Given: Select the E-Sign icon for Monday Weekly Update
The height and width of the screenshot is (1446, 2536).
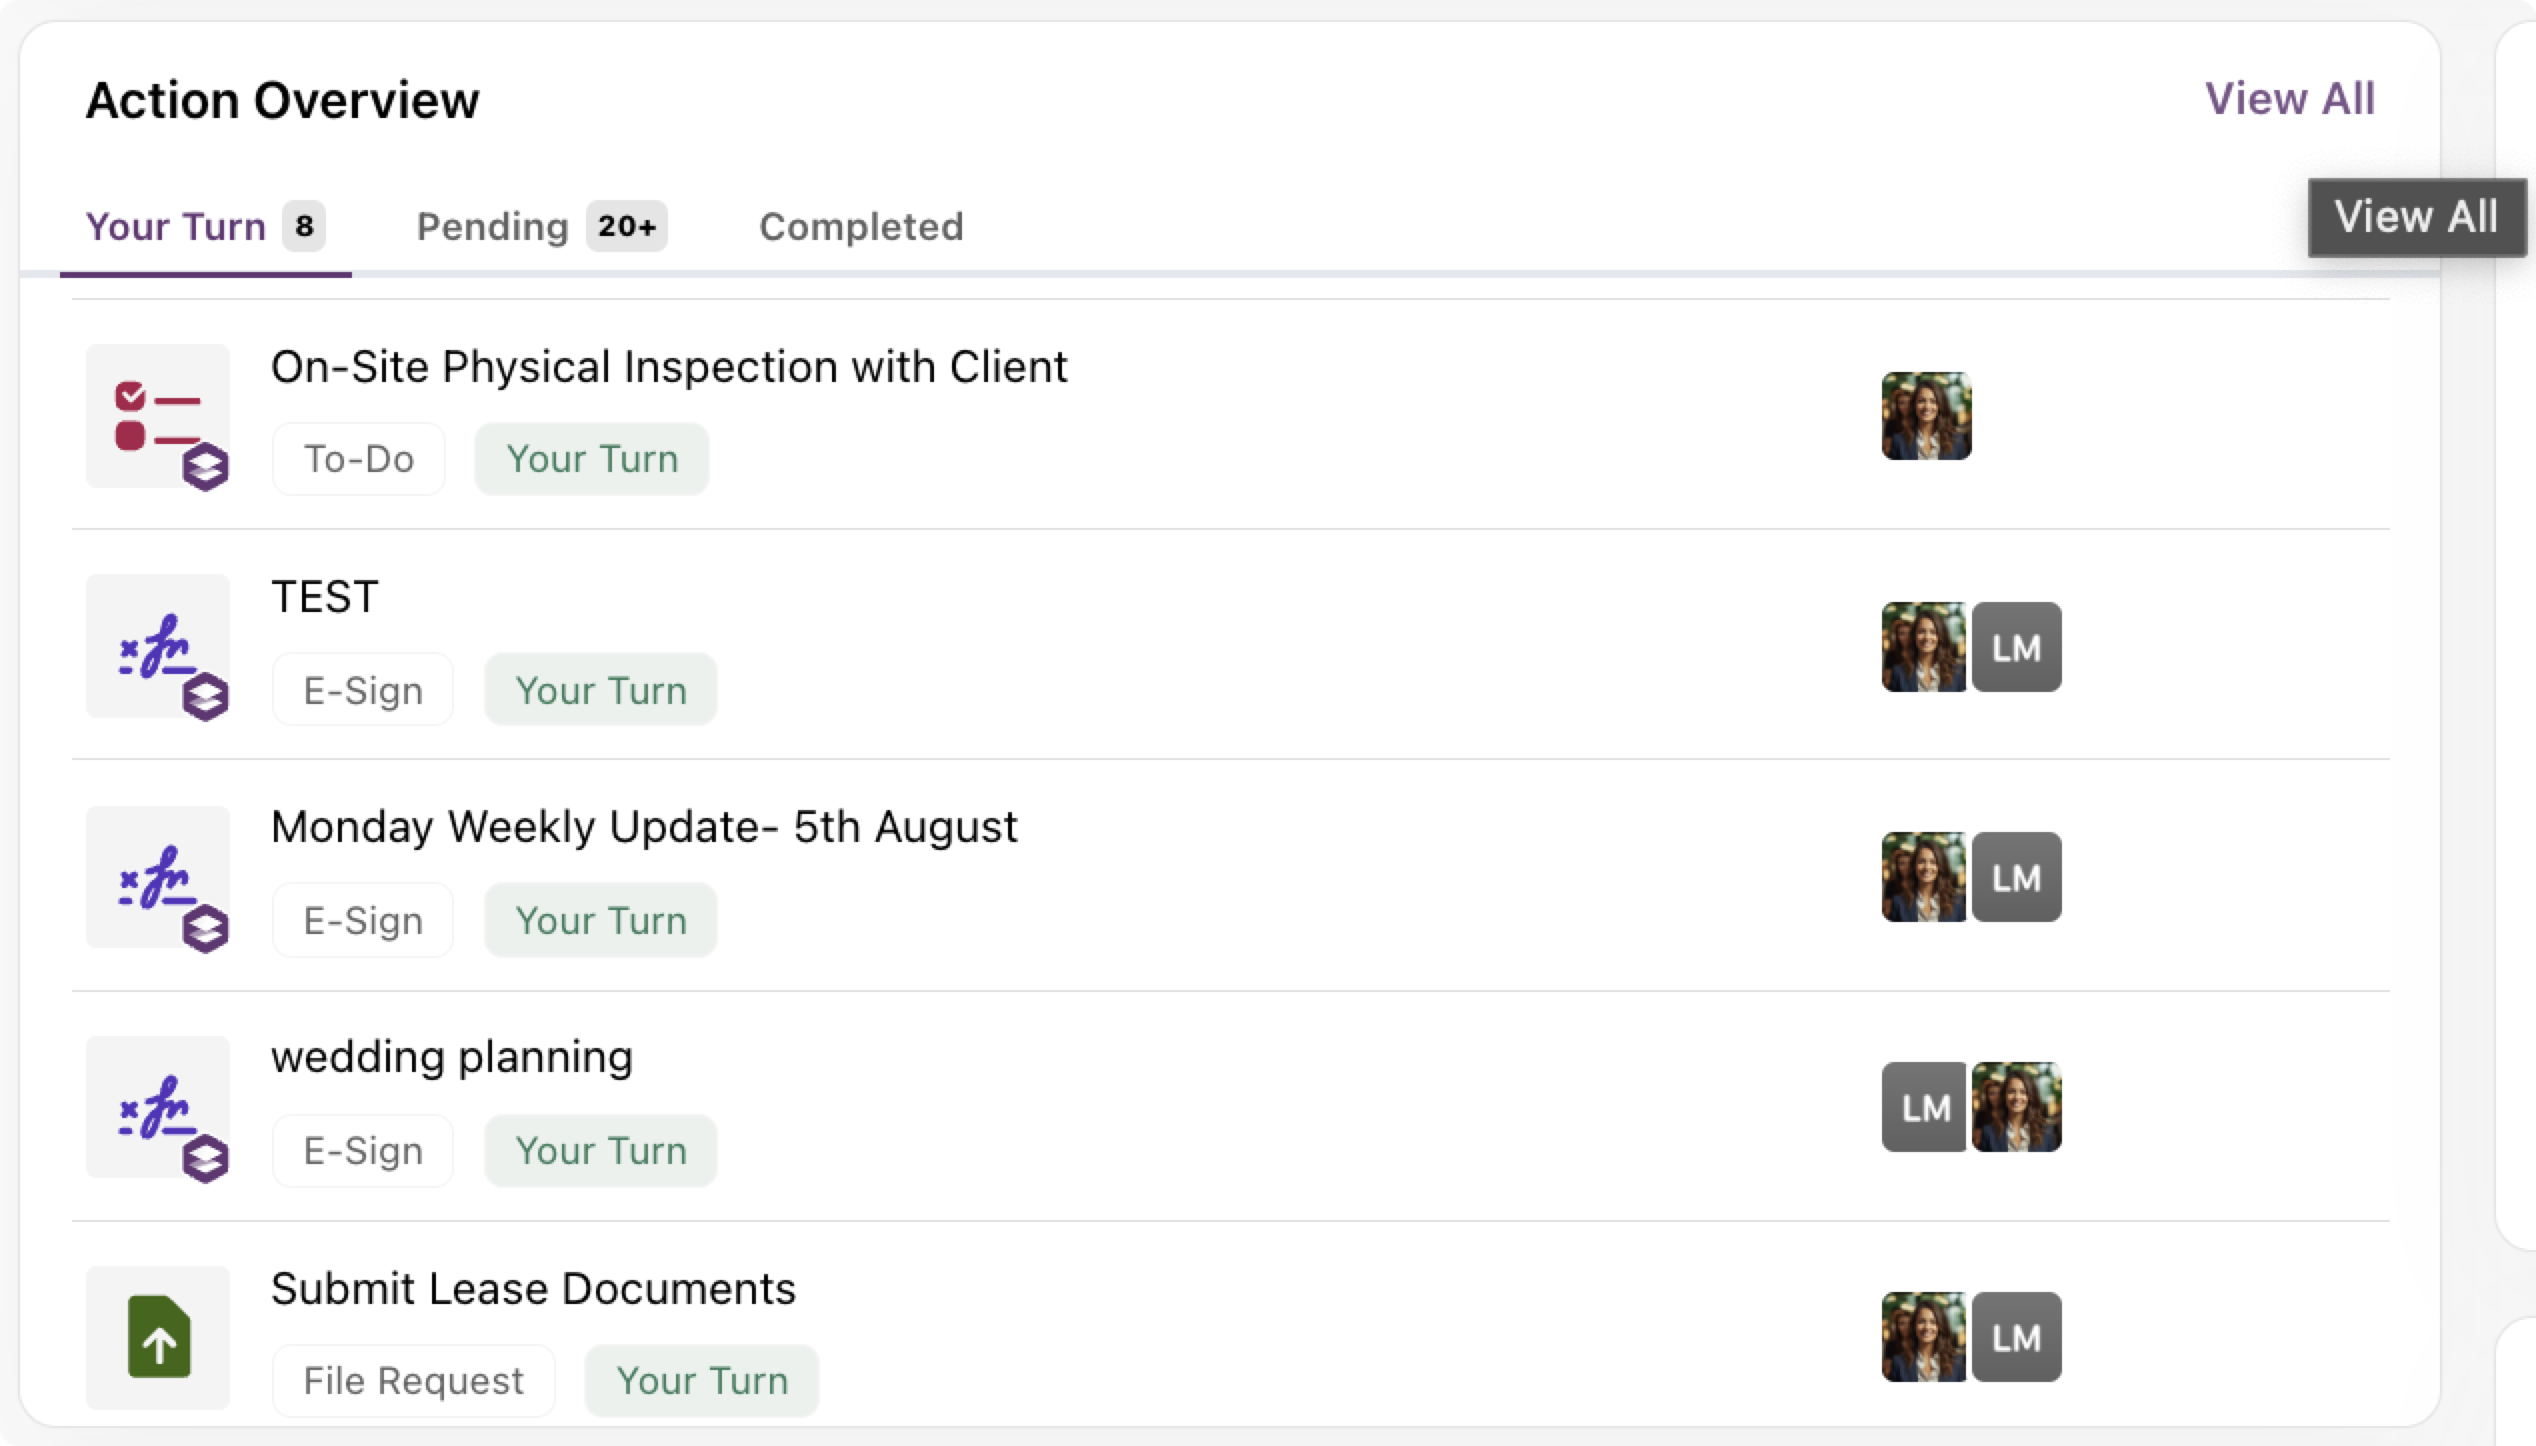Looking at the screenshot, I should tap(158, 877).
